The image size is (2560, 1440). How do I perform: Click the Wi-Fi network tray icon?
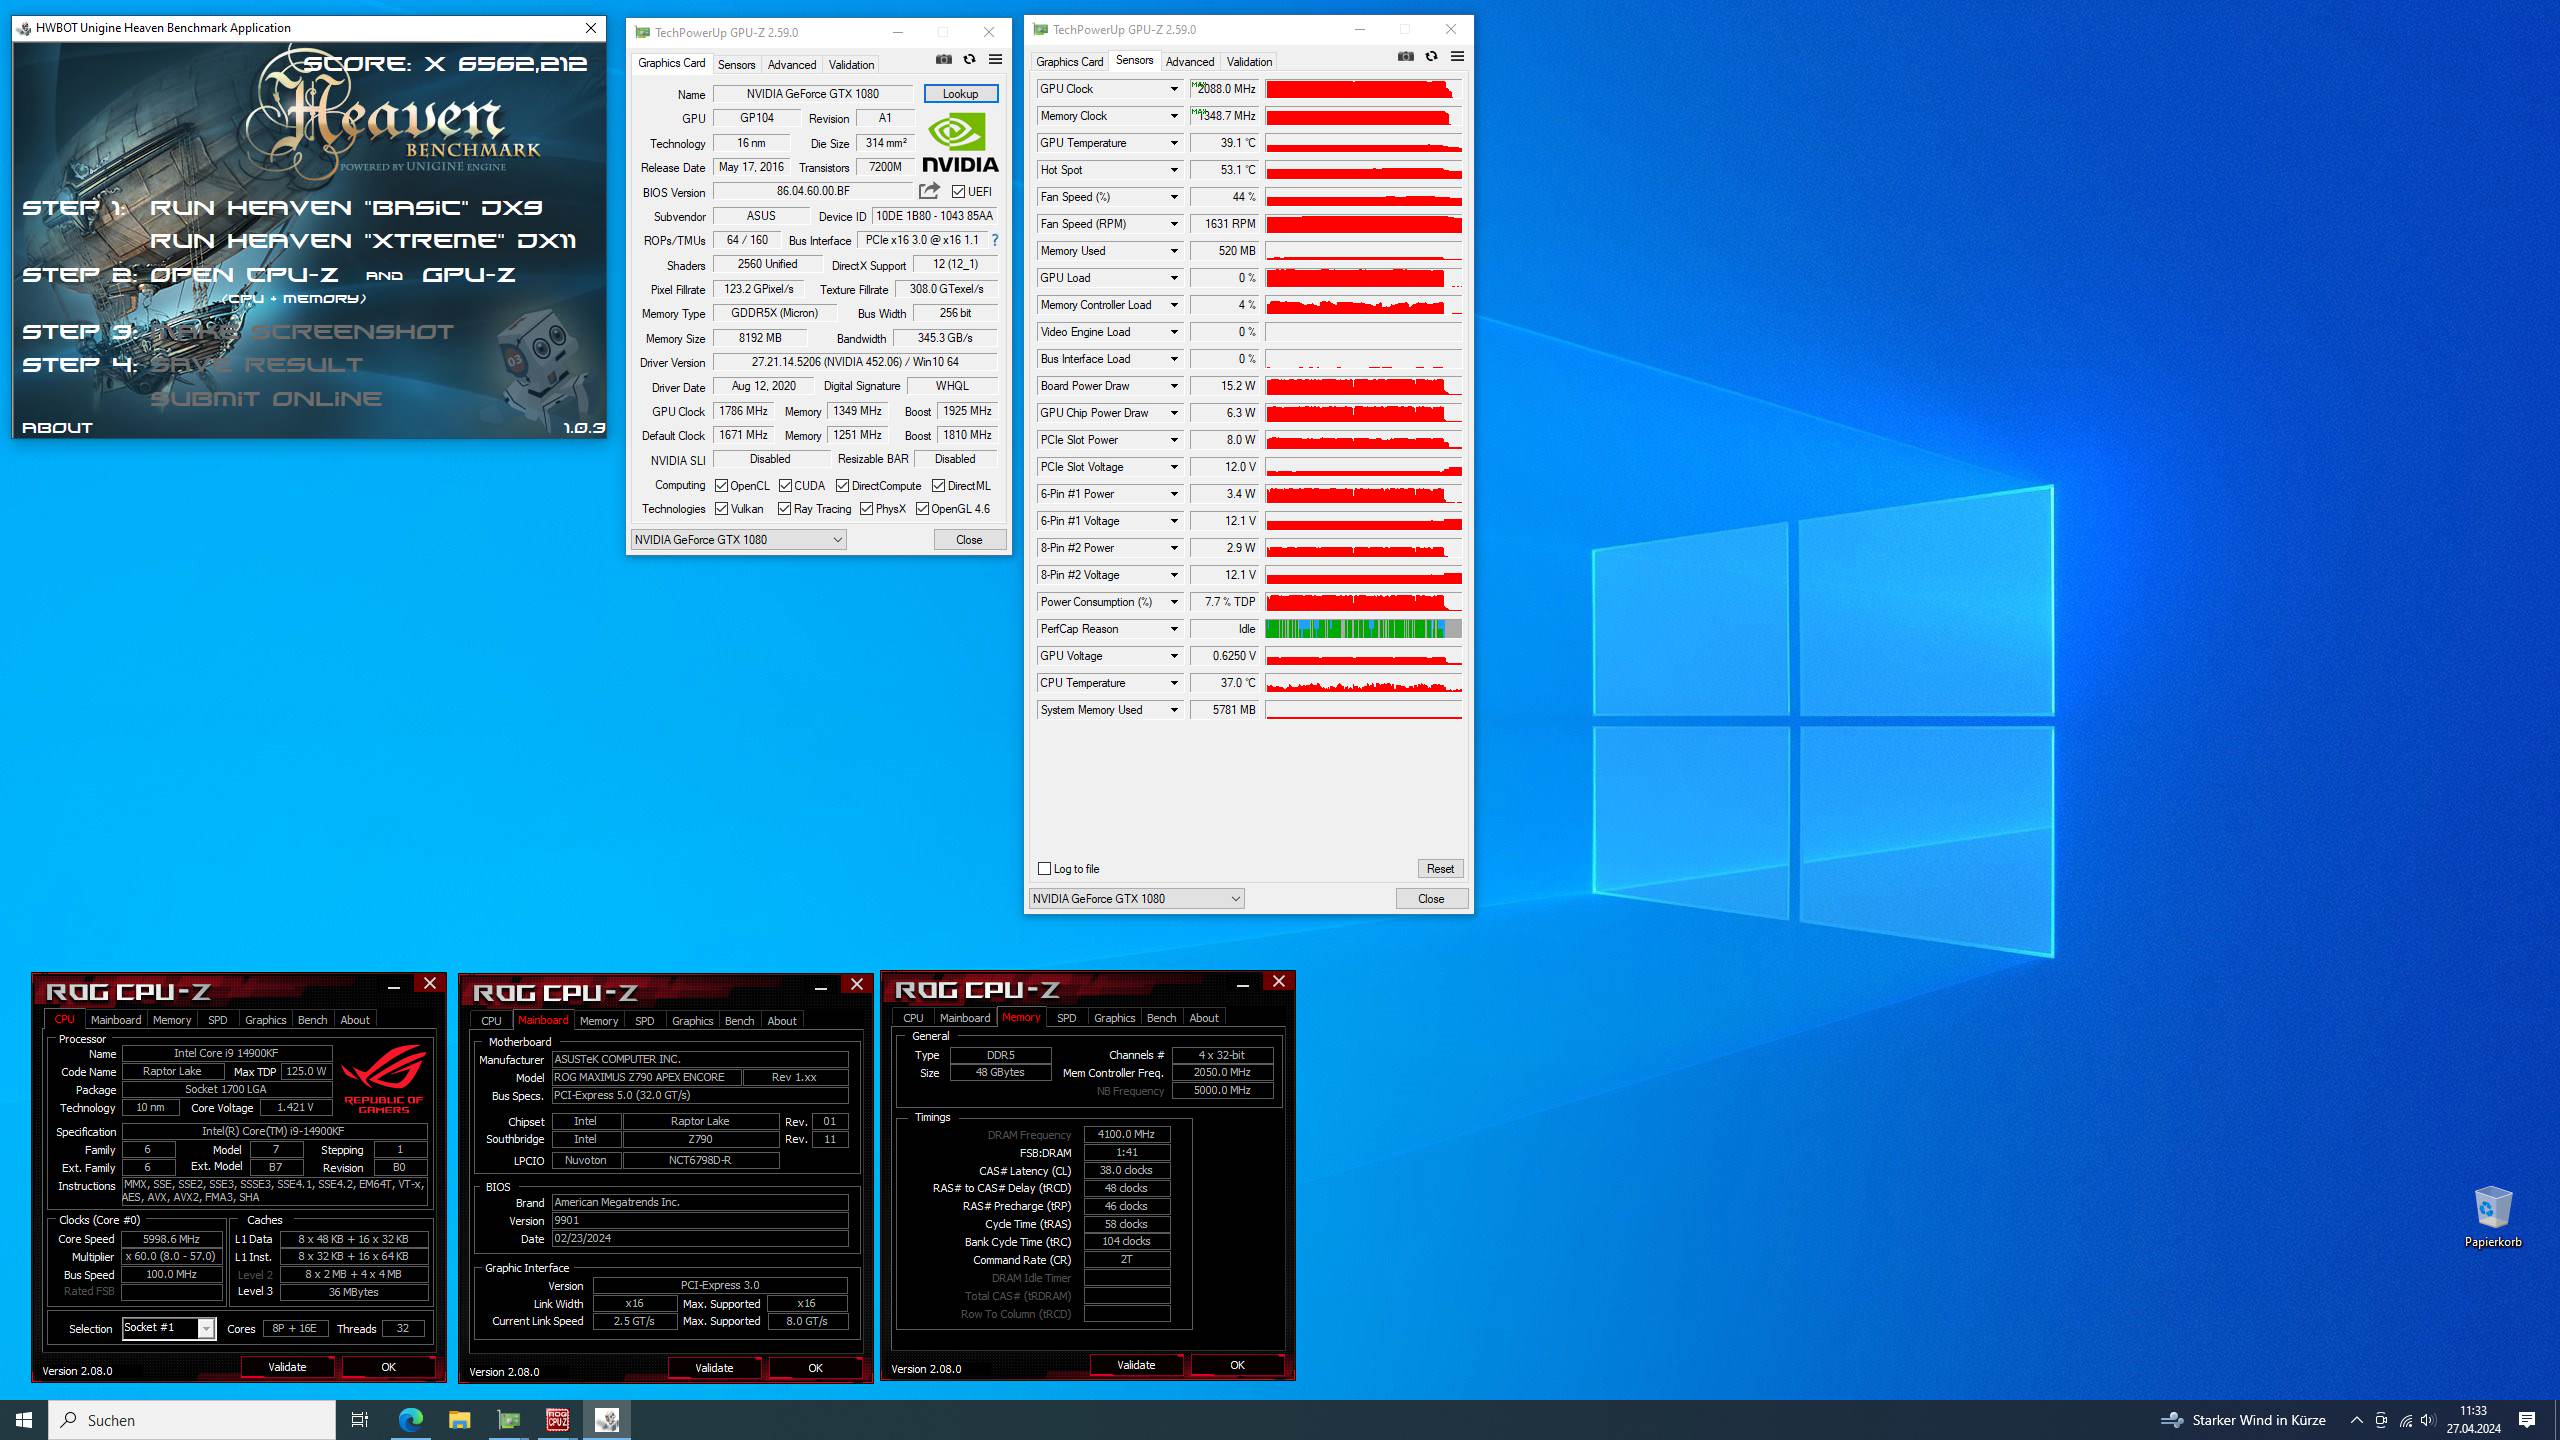(x=2405, y=1420)
